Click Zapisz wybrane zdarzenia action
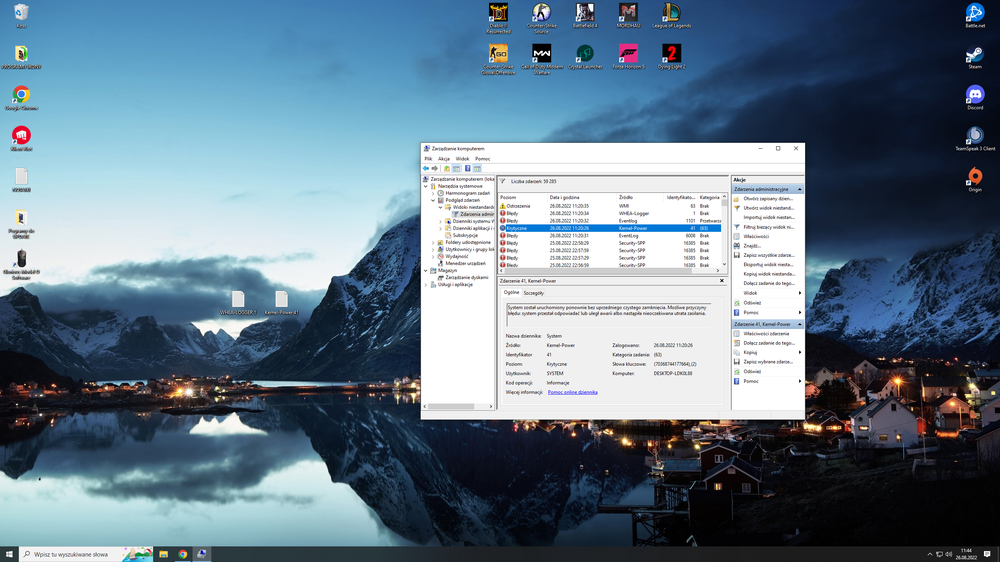This screenshot has width=1000, height=562. coord(768,362)
